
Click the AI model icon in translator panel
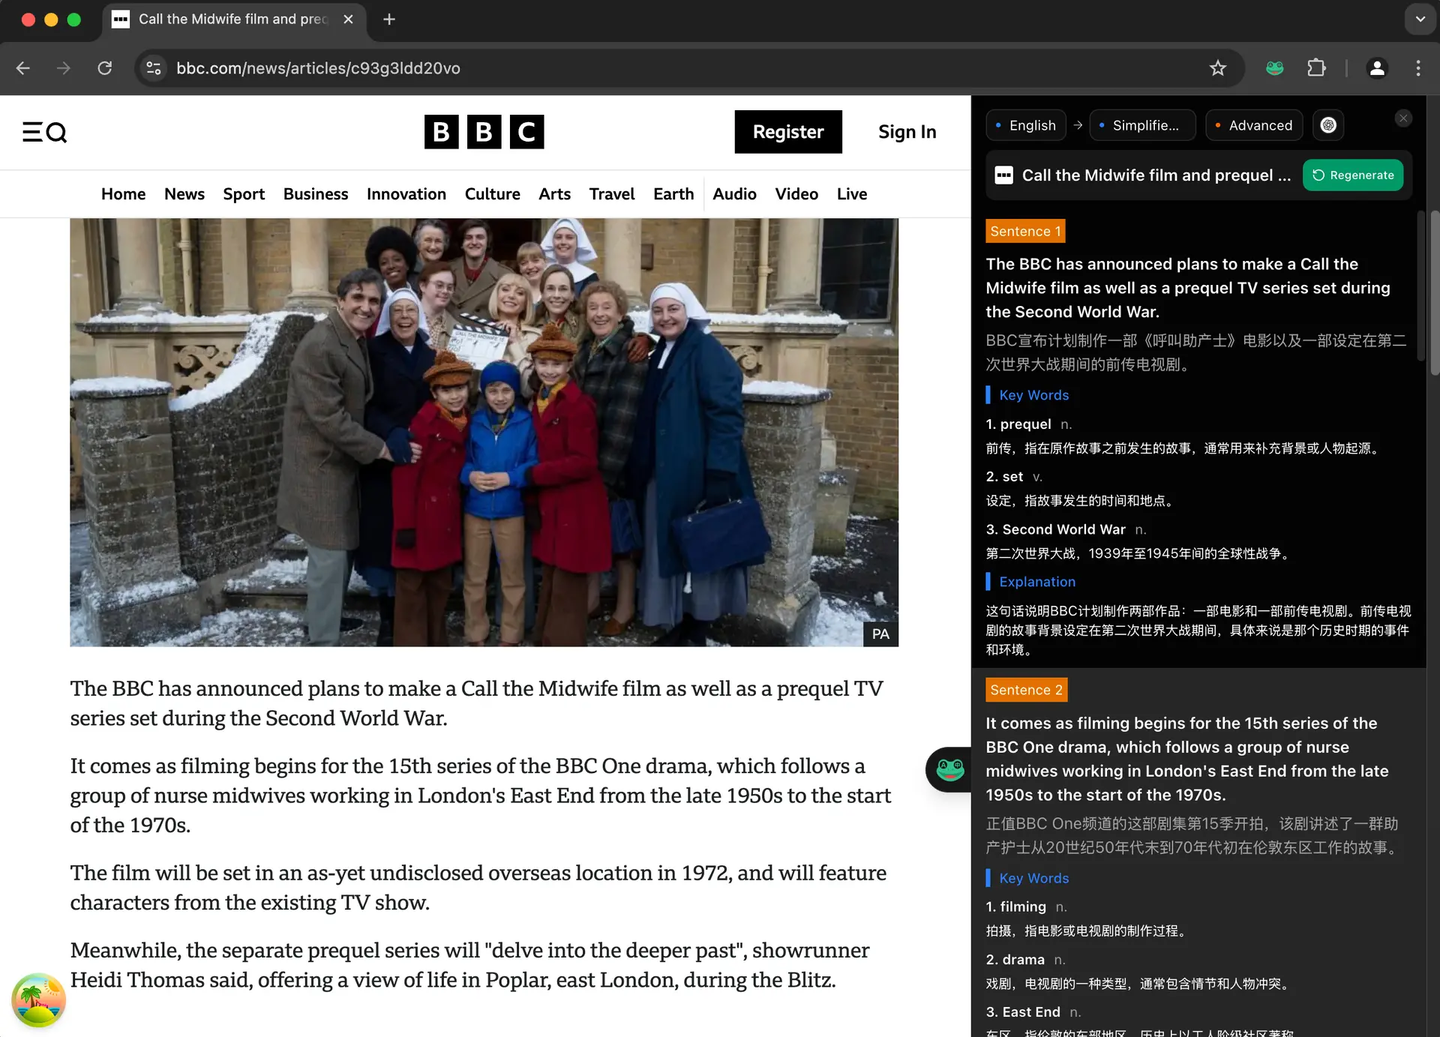[x=1328, y=125]
